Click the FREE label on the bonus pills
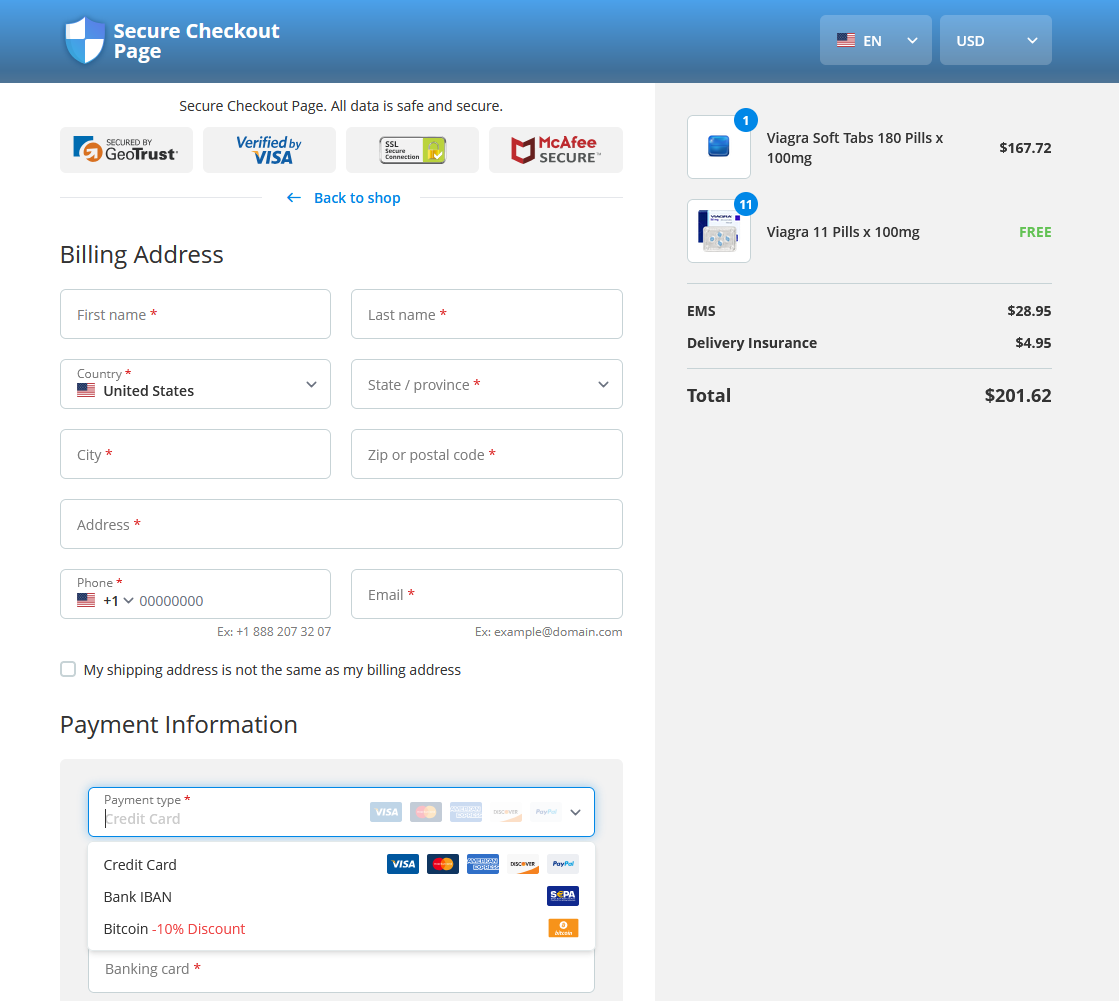The height and width of the screenshot is (1001, 1119). pyautogui.click(x=1035, y=232)
